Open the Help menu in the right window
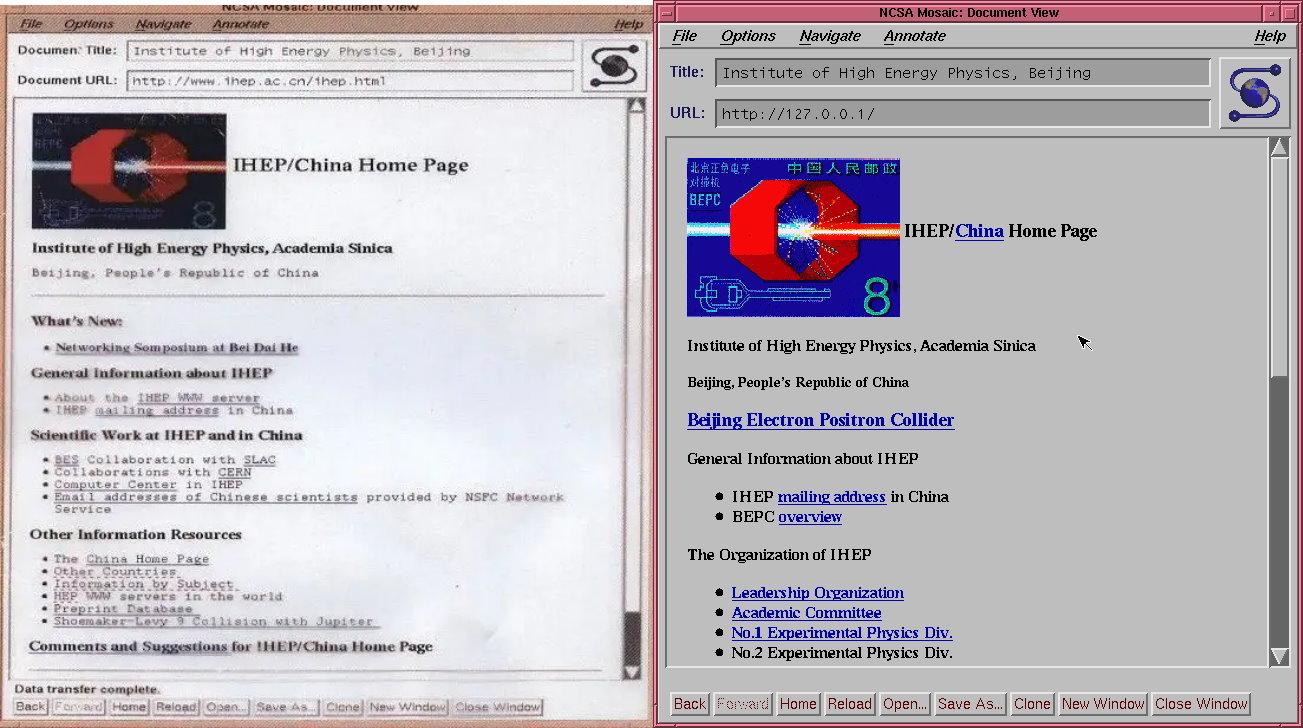Screen dimensions: 1303x728 (x=1270, y=36)
